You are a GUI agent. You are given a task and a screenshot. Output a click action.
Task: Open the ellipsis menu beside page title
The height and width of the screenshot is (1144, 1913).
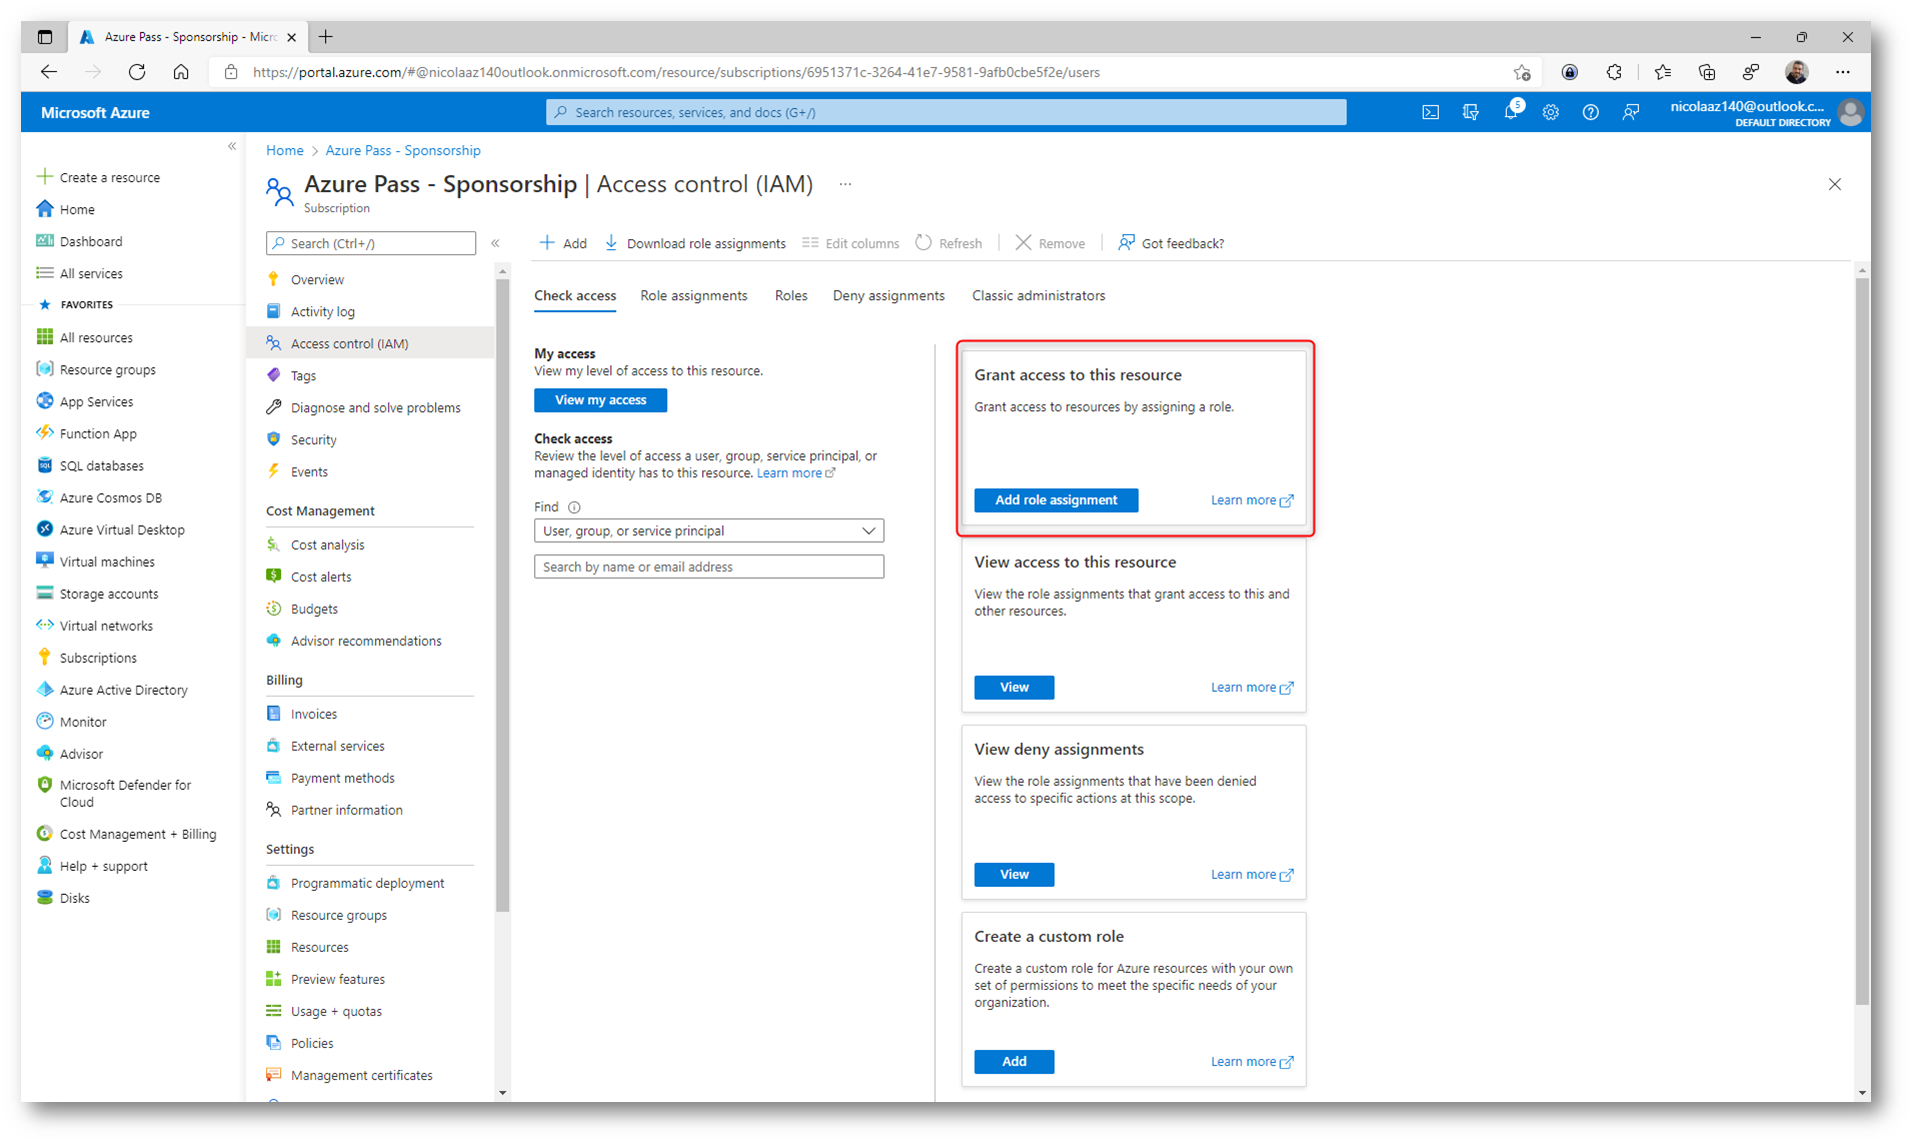pos(845,185)
